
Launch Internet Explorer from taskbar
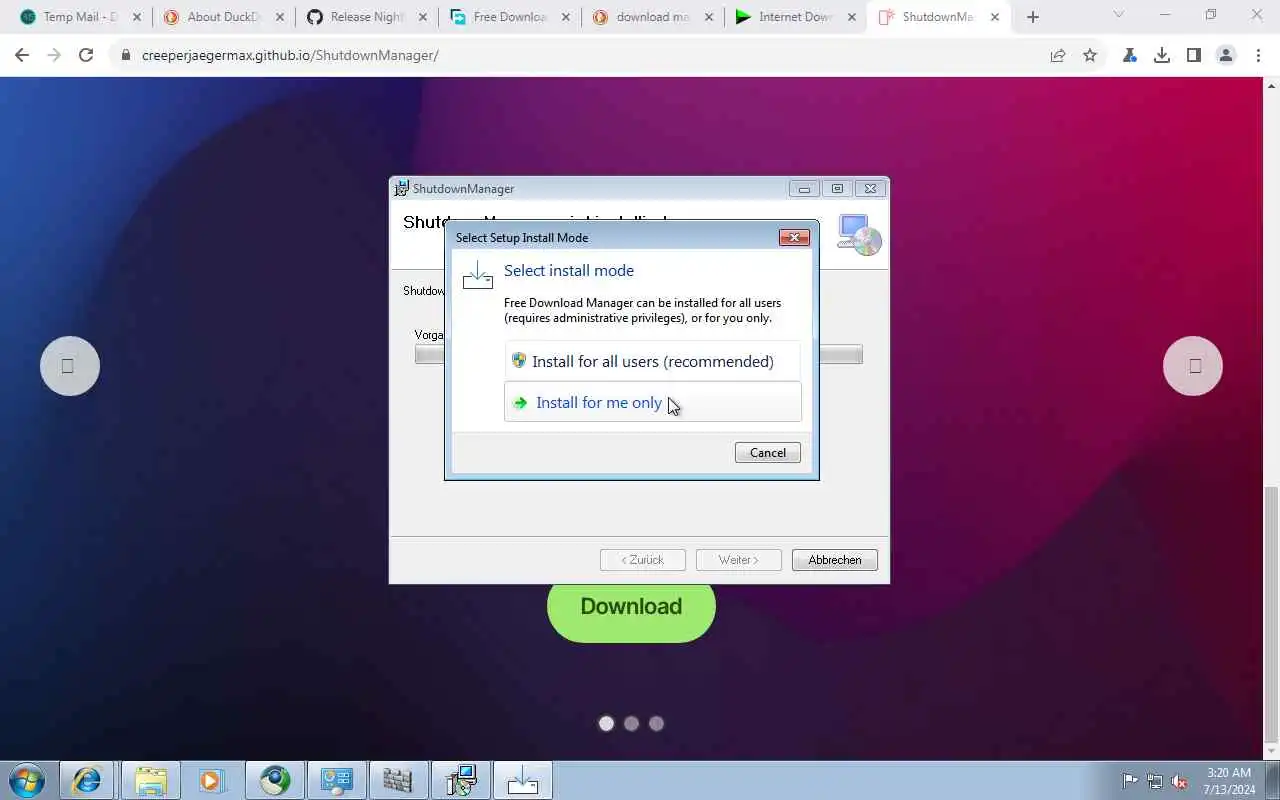pos(88,781)
